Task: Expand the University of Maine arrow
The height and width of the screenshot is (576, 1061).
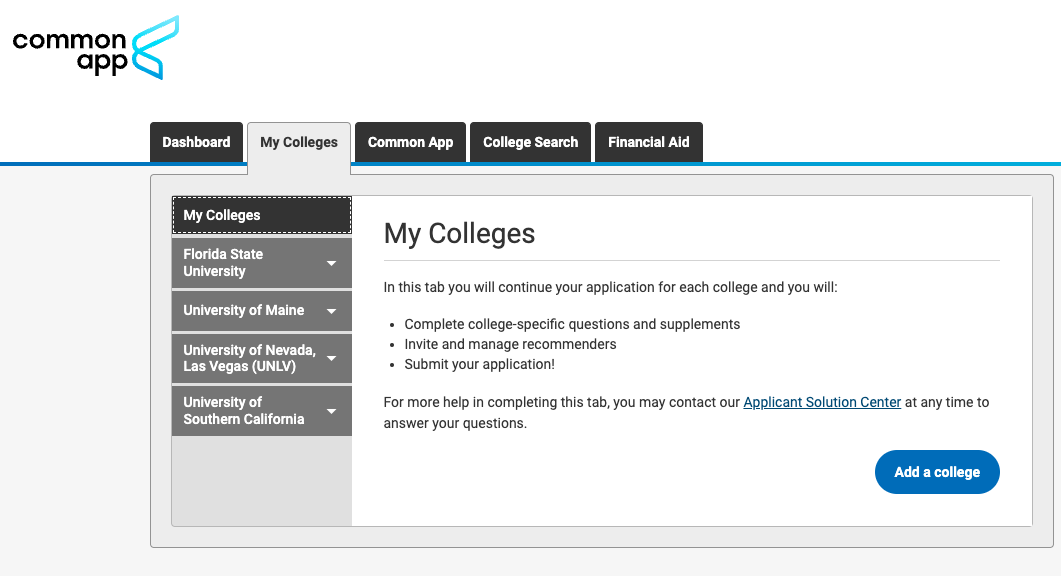Action: [x=331, y=311]
